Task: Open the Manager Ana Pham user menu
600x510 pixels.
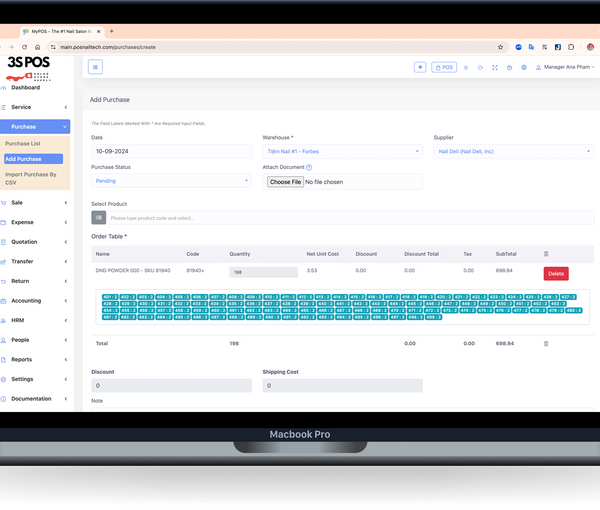Action: (565, 67)
